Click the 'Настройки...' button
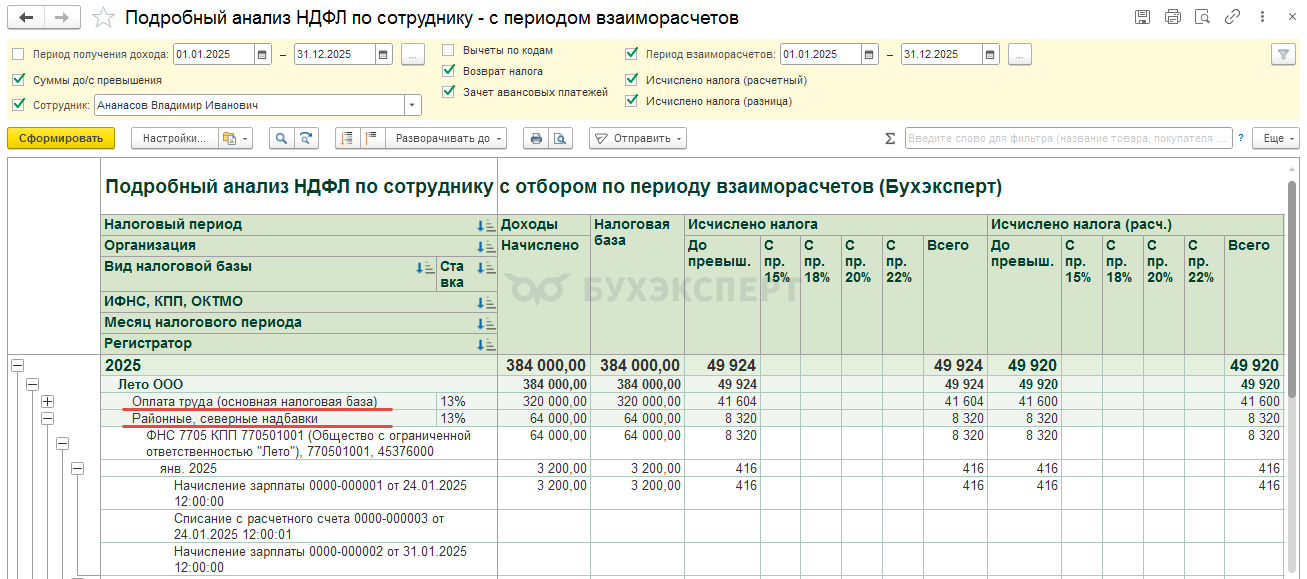Image resolution: width=1307 pixels, height=579 pixels. [174, 139]
